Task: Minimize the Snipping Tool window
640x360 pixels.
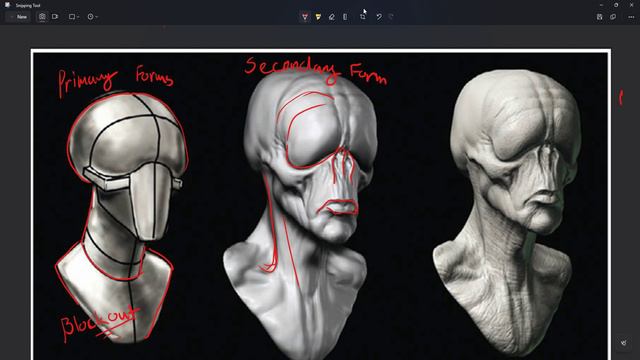Action: coord(601,5)
